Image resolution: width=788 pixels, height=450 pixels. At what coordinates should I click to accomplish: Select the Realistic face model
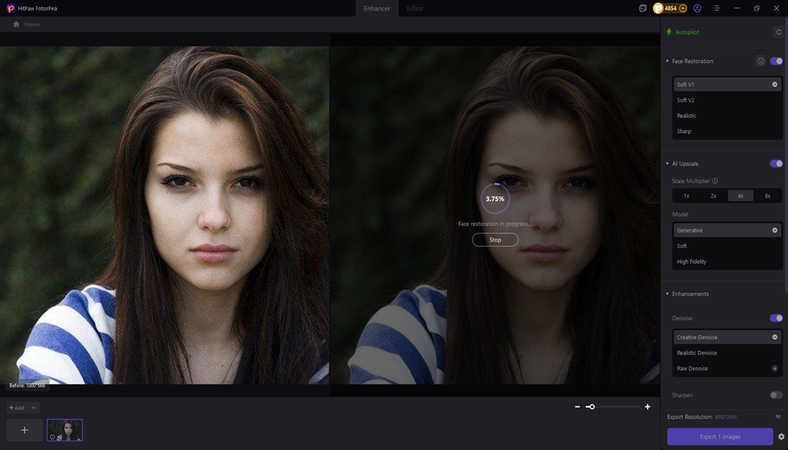[727, 116]
